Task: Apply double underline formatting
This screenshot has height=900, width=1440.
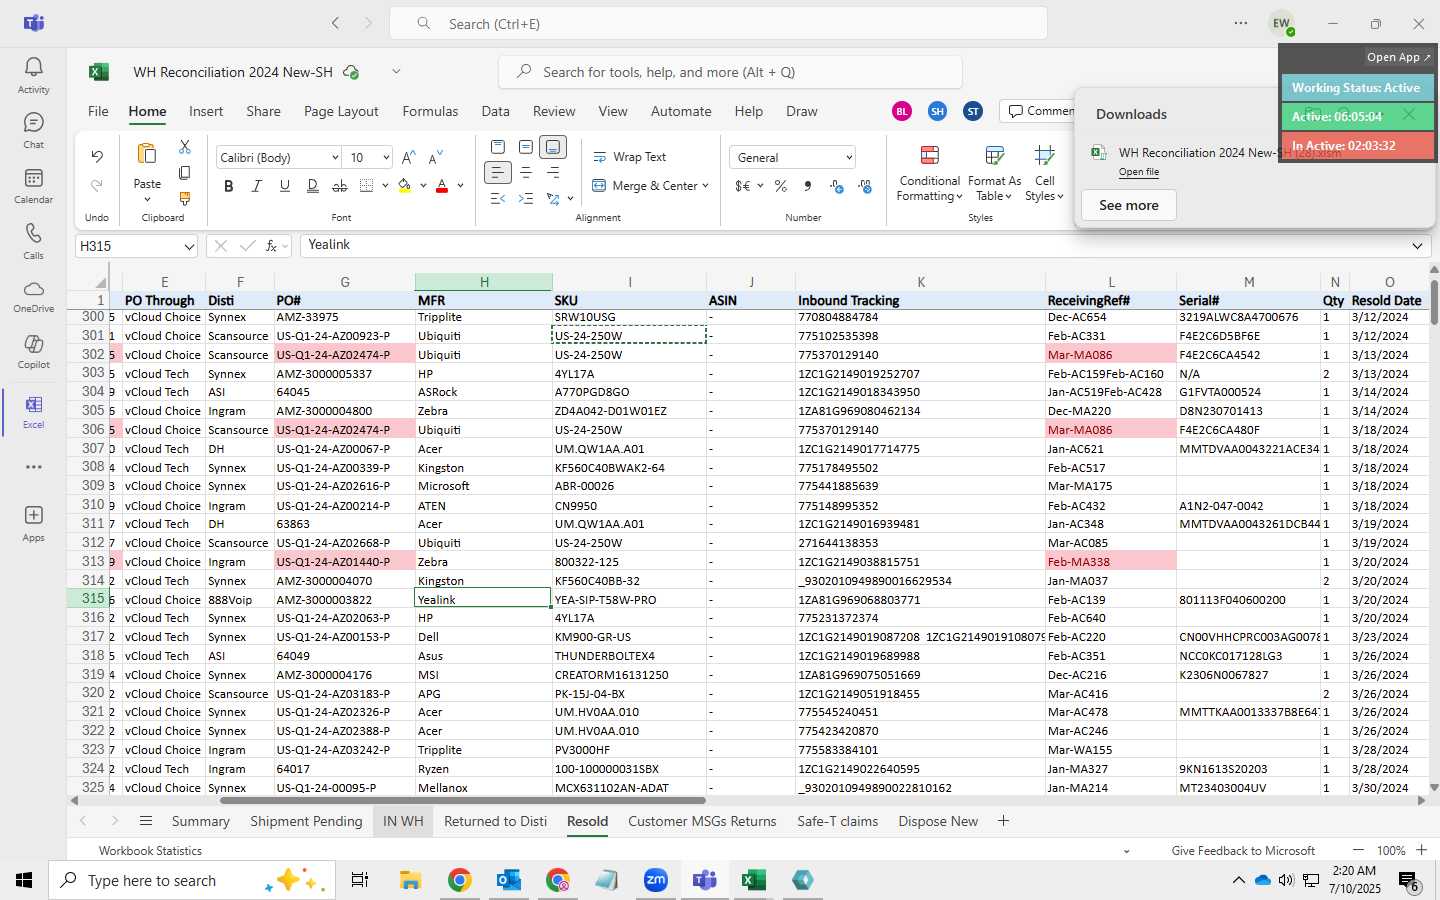Action: point(313,186)
